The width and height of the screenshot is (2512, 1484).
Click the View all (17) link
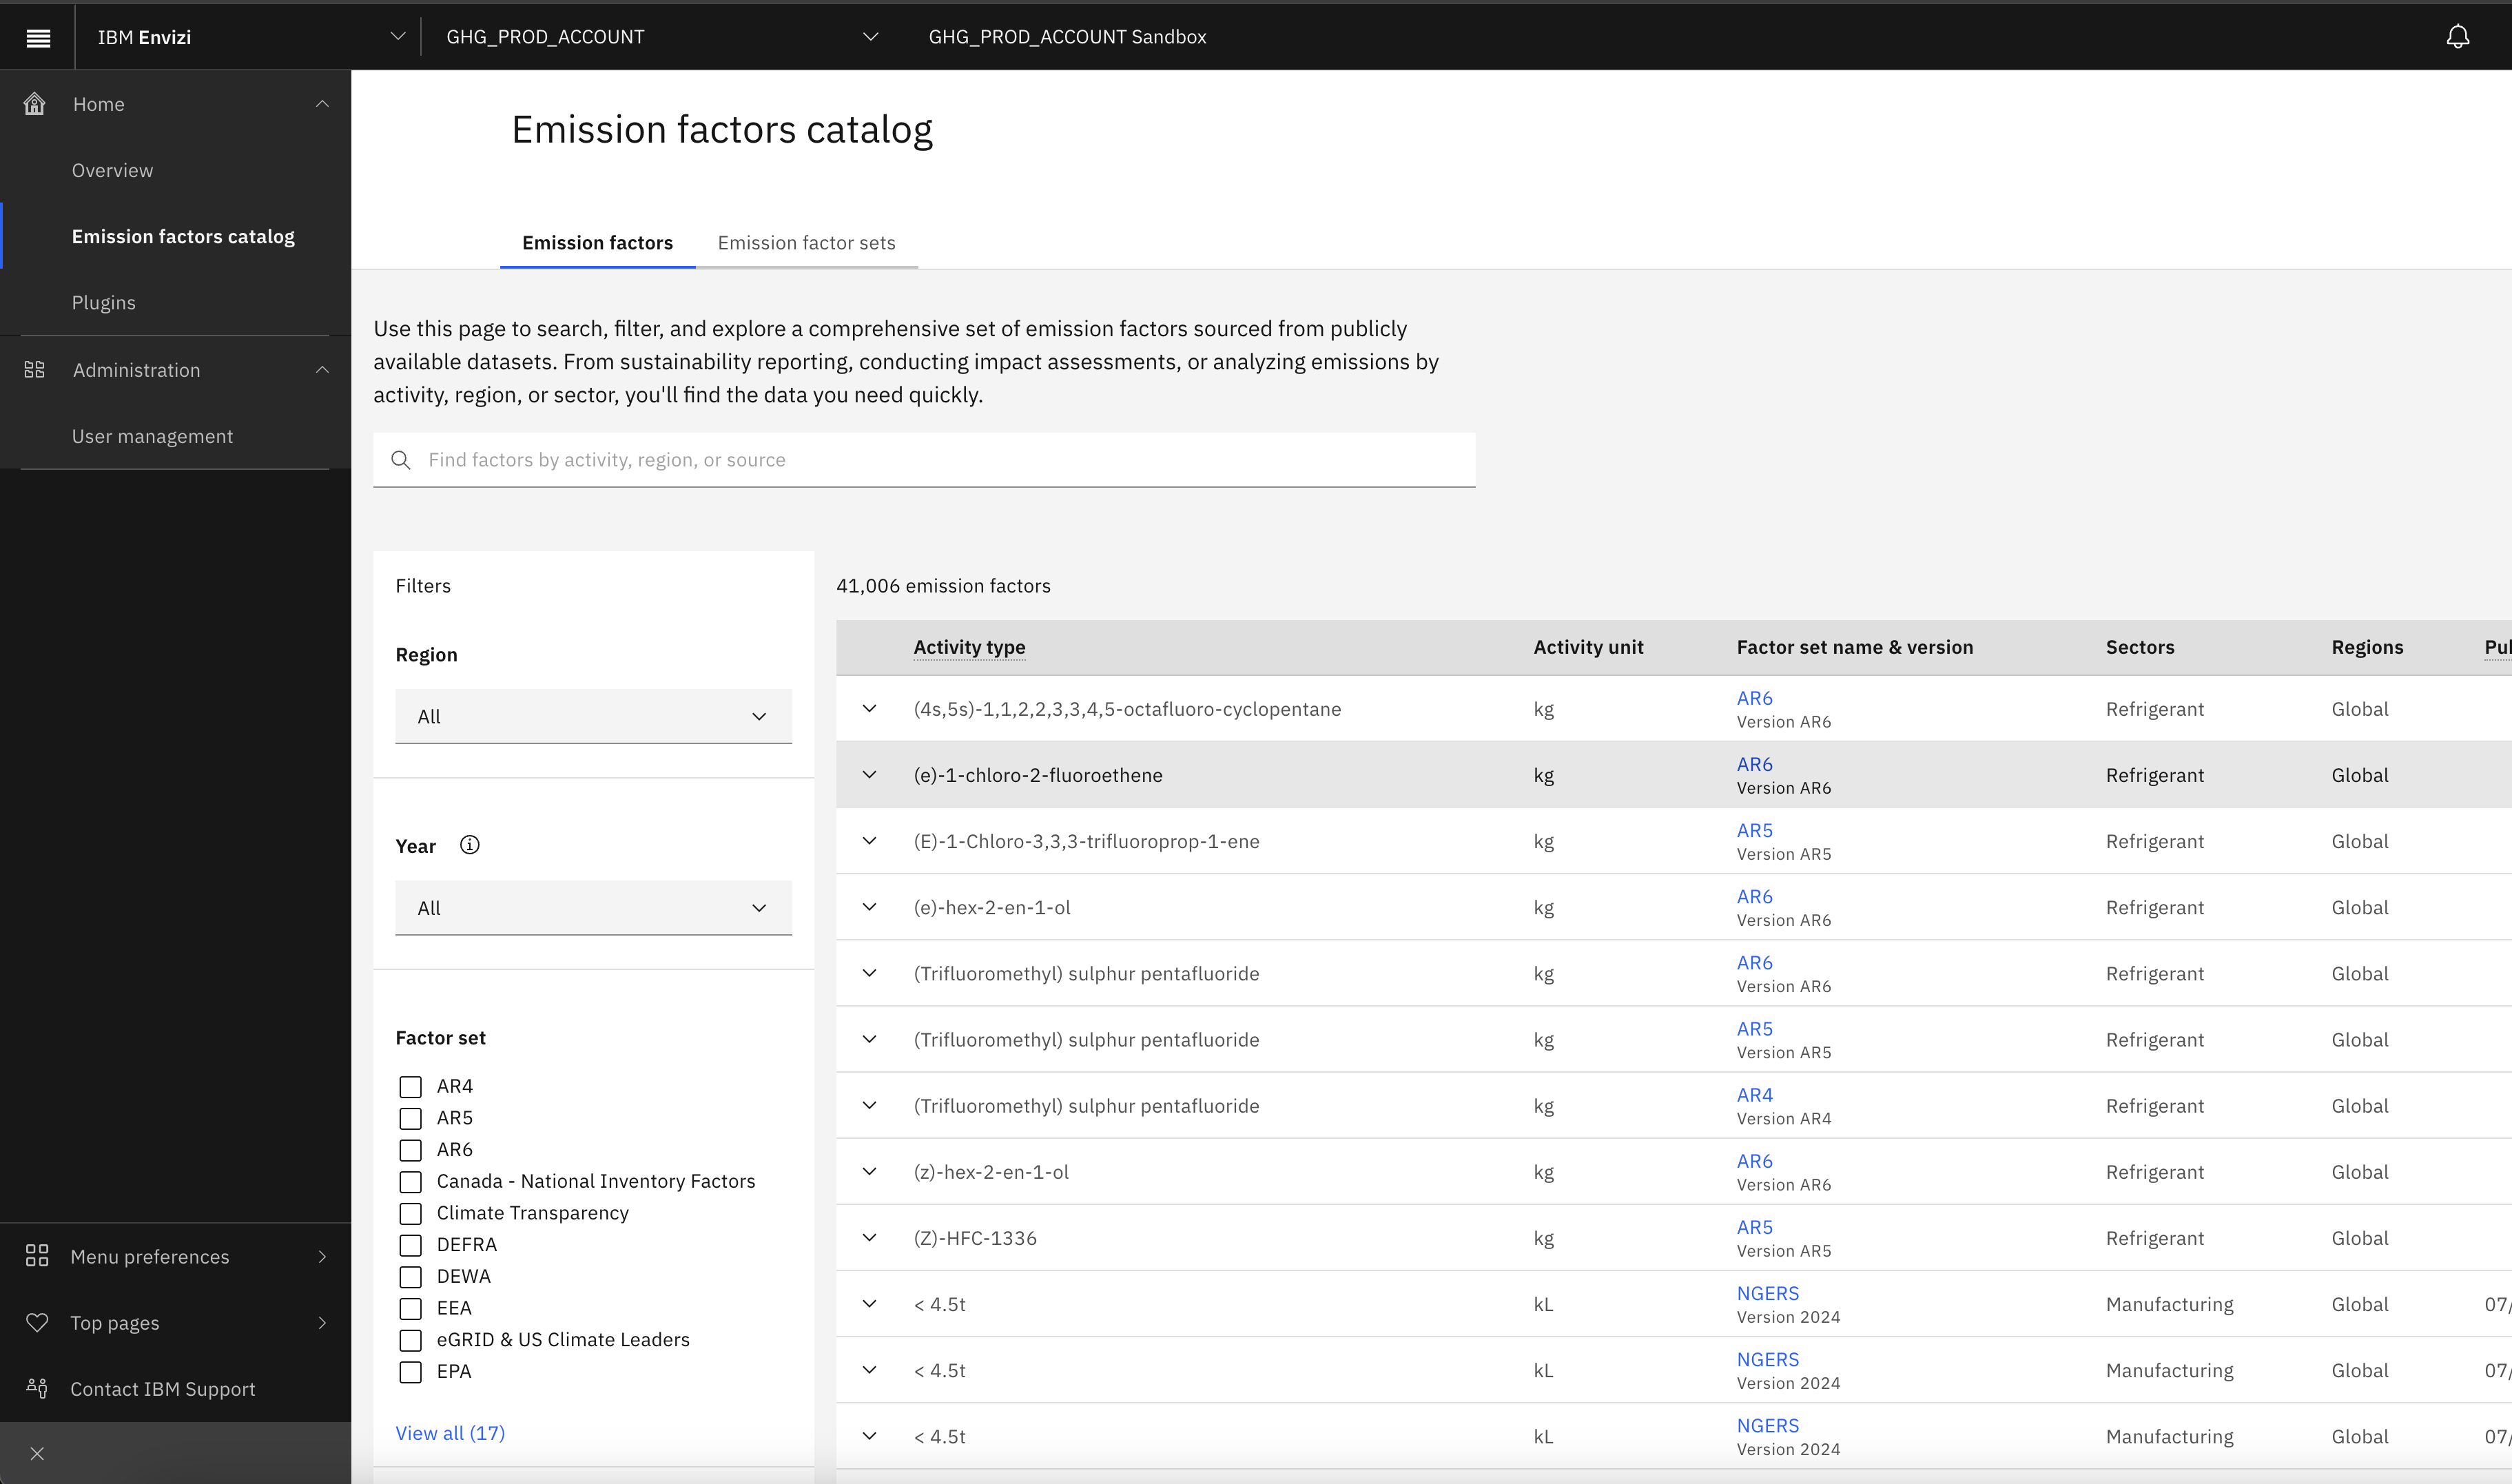pyautogui.click(x=450, y=1432)
